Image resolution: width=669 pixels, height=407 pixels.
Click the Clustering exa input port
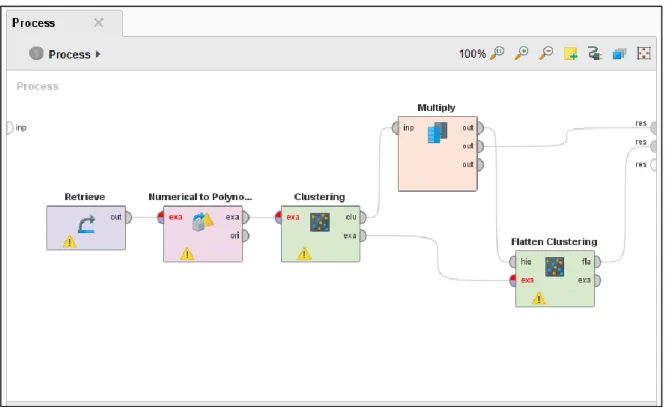[278, 217]
